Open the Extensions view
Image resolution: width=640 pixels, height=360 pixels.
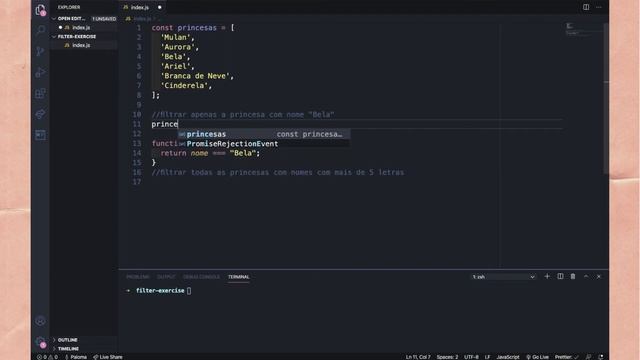pyautogui.click(x=40, y=93)
